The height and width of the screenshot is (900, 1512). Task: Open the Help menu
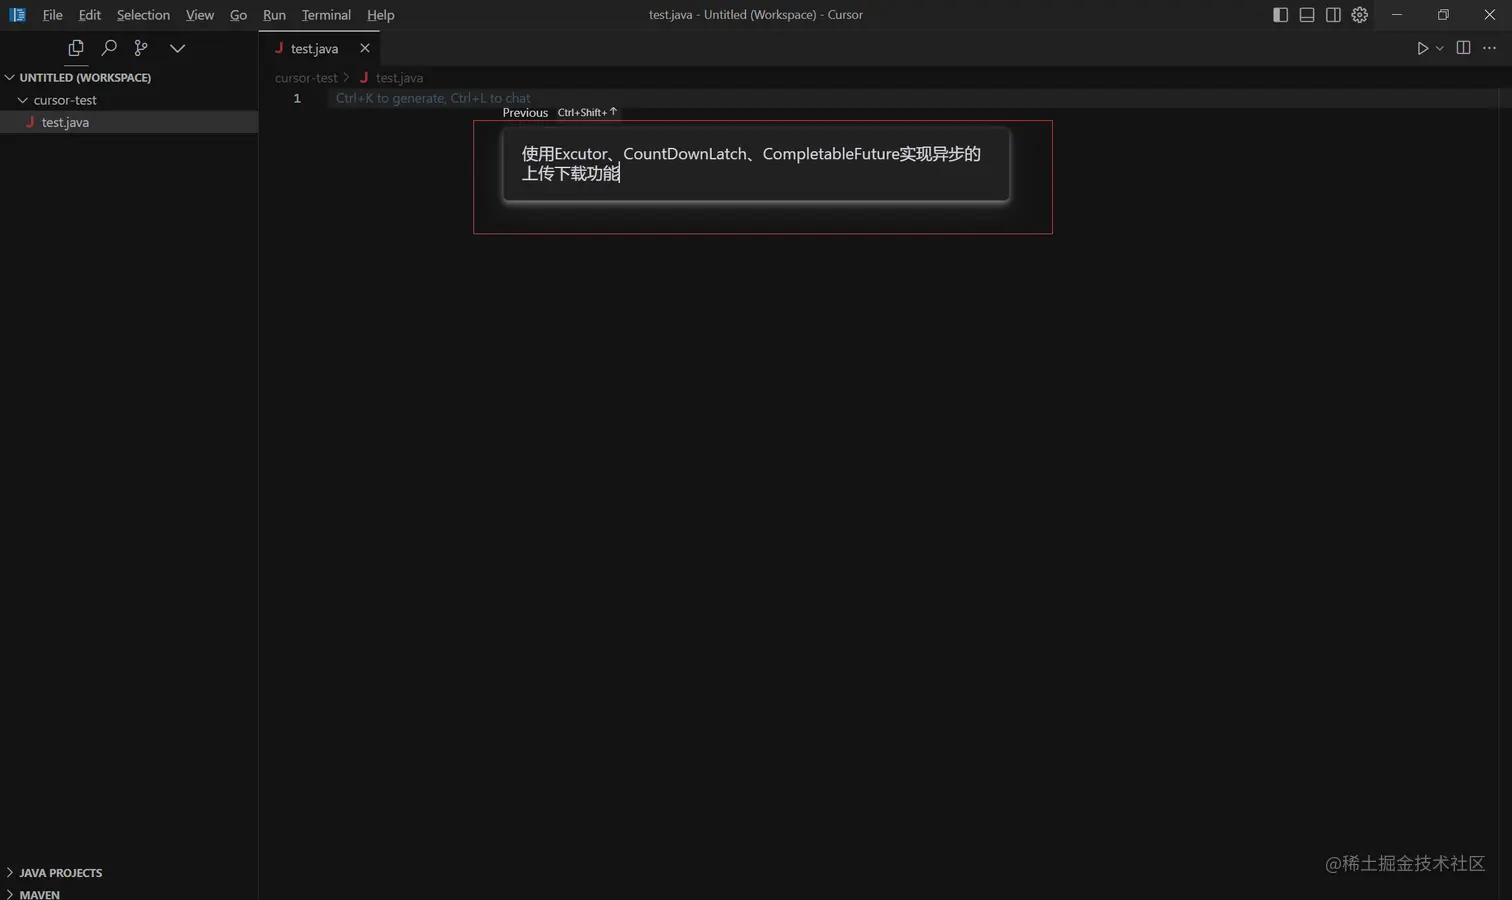tap(380, 15)
